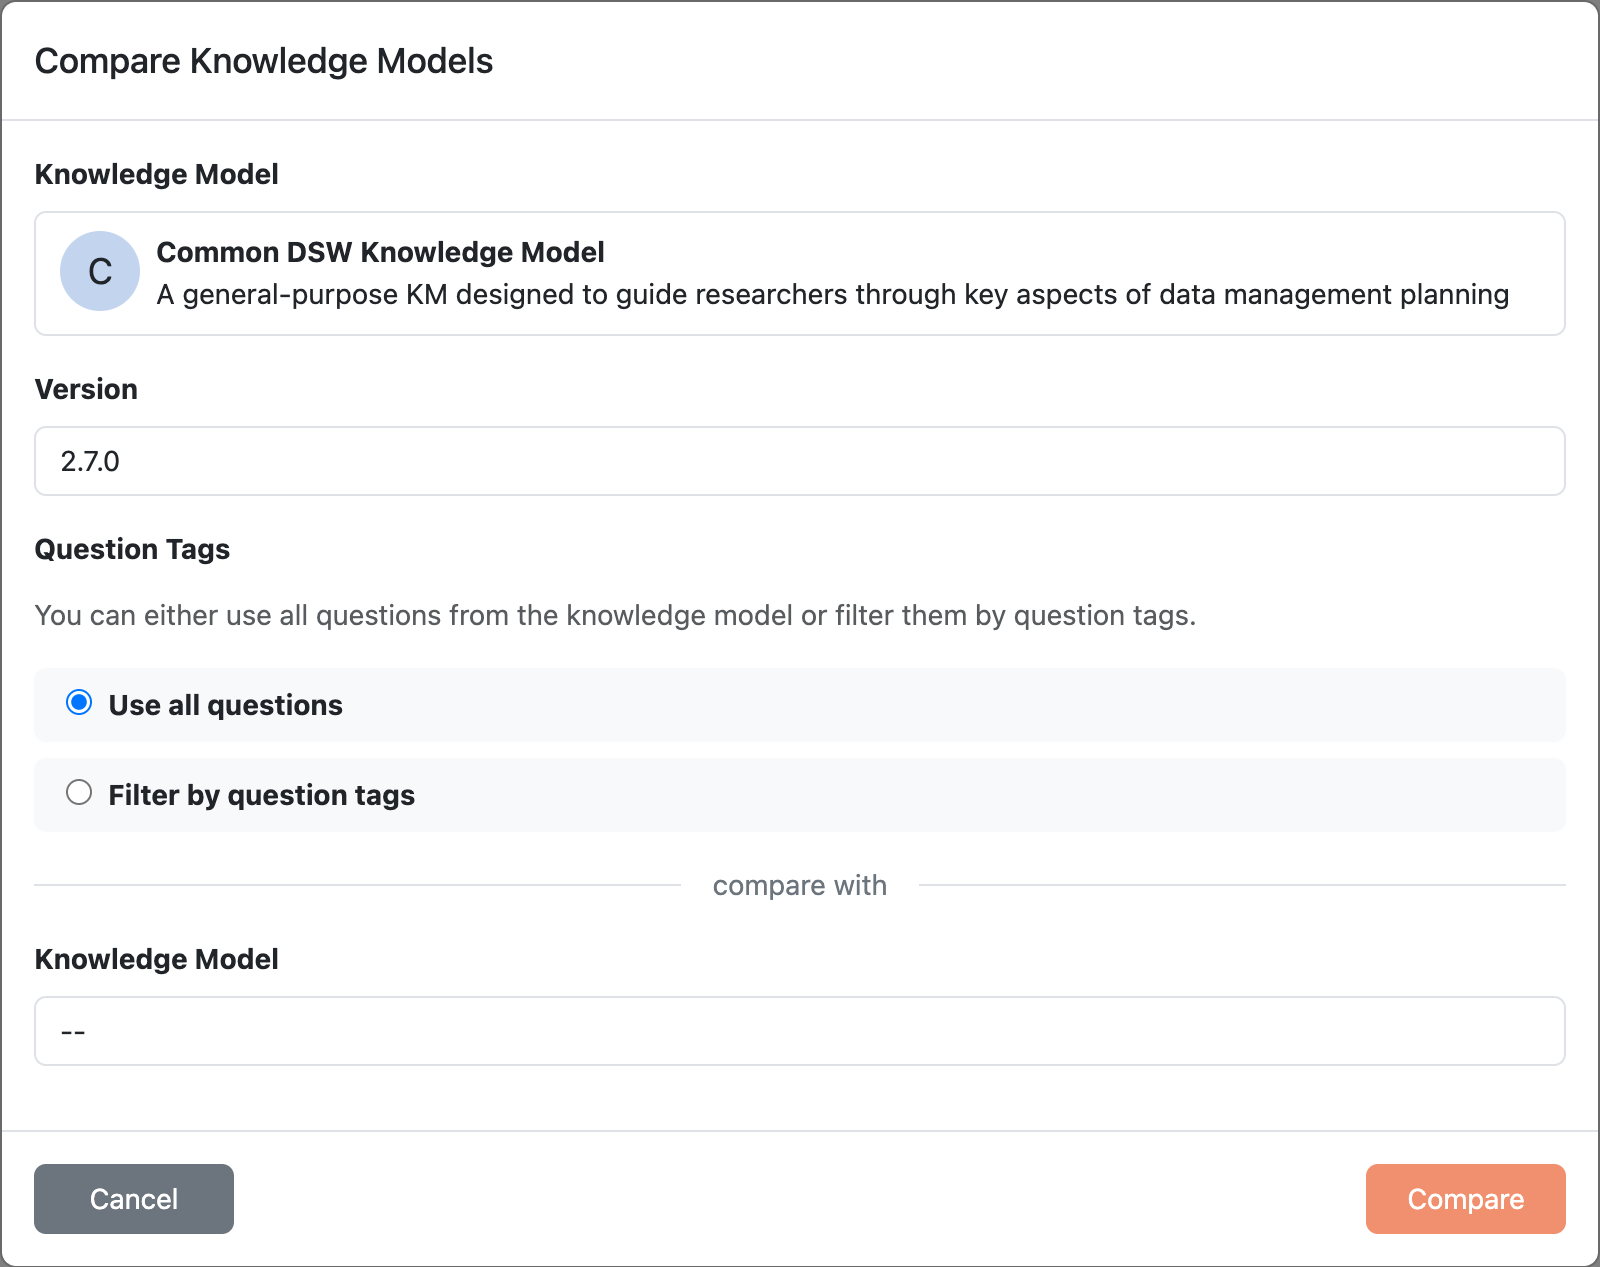Dismiss the dialog with Cancel

click(x=134, y=1199)
